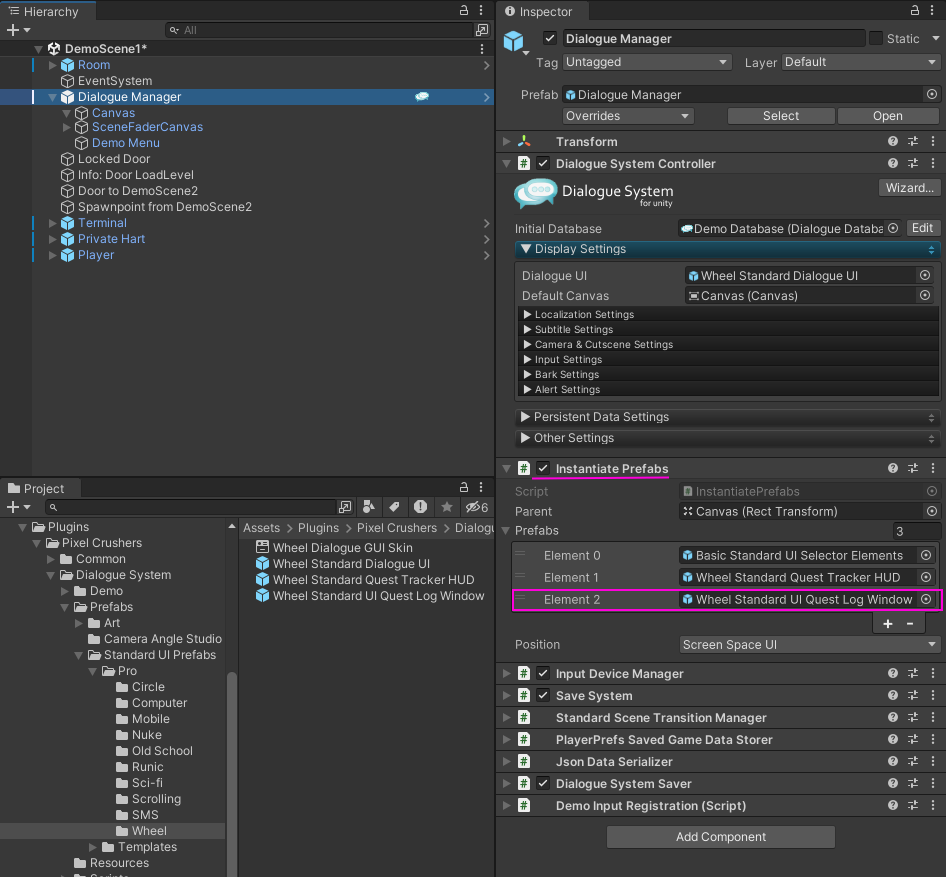Open the Position dropdown set to Screen Space UI
This screenshot has height=877, width=946.
click(810, 644)
